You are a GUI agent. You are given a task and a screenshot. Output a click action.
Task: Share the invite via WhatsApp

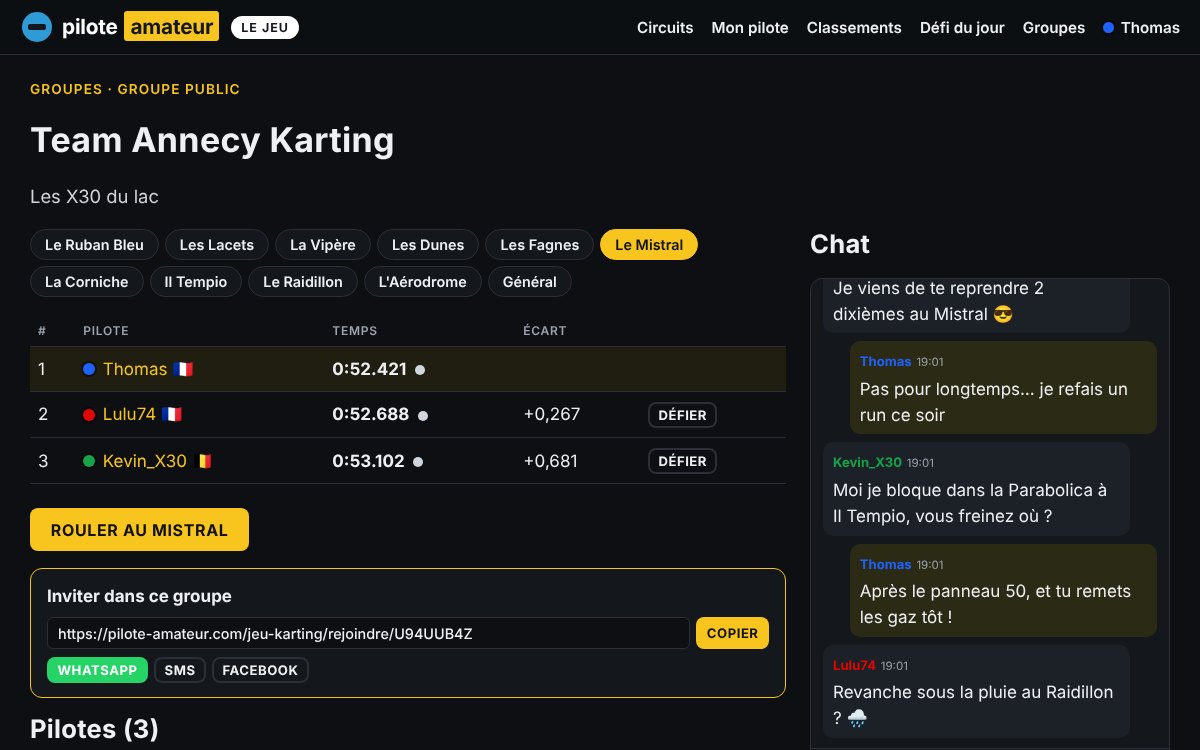click(97, 670)
